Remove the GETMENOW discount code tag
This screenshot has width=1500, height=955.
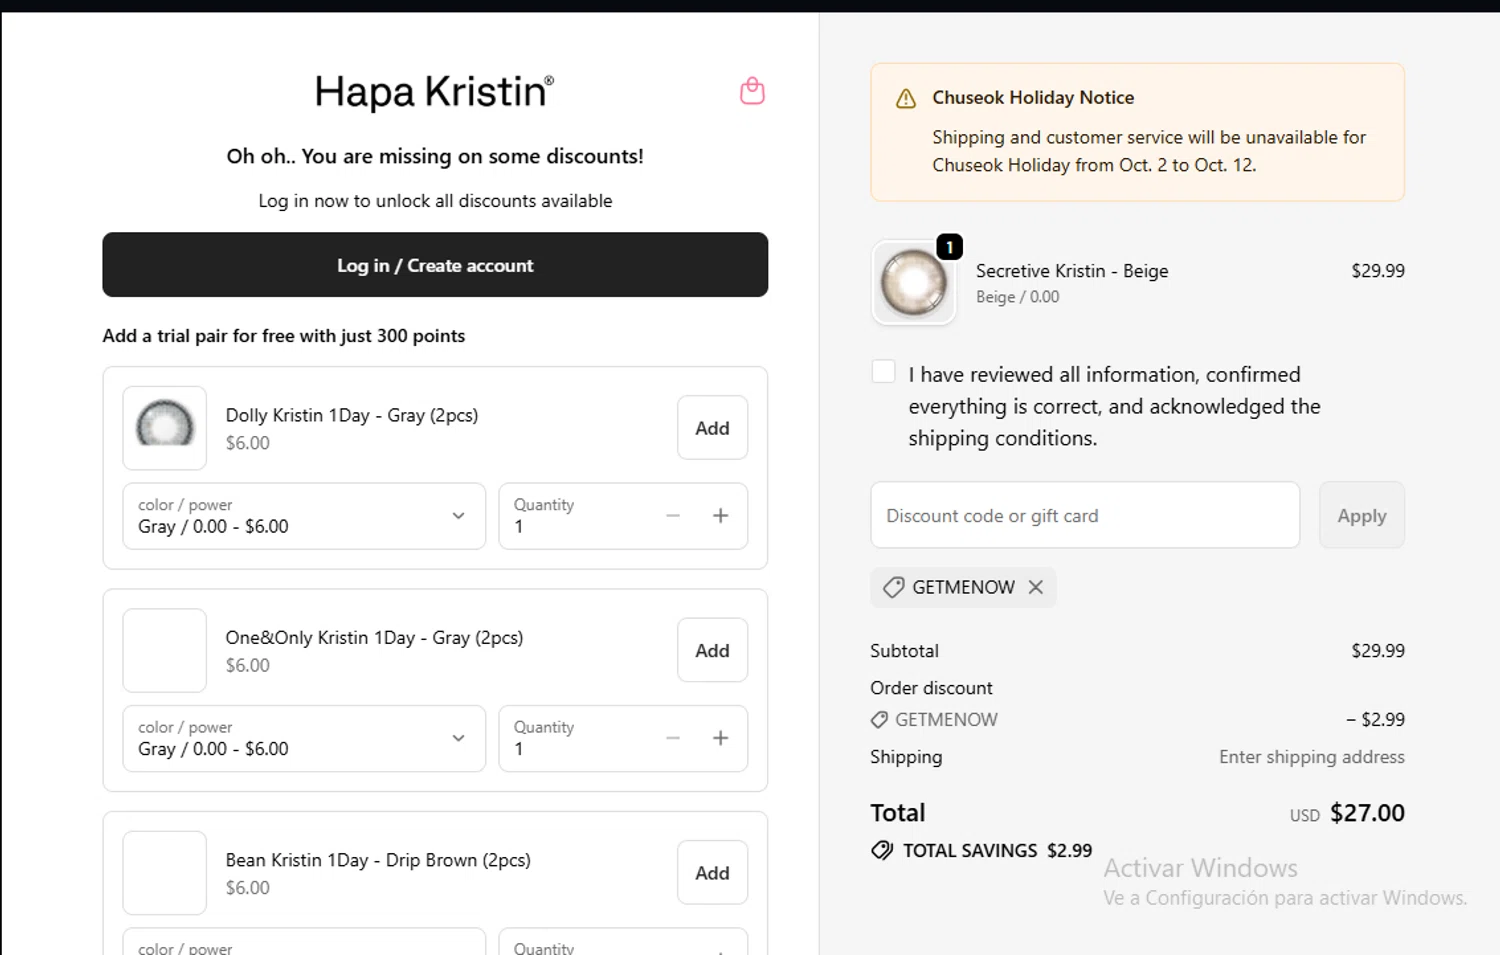pos(1036,587)
